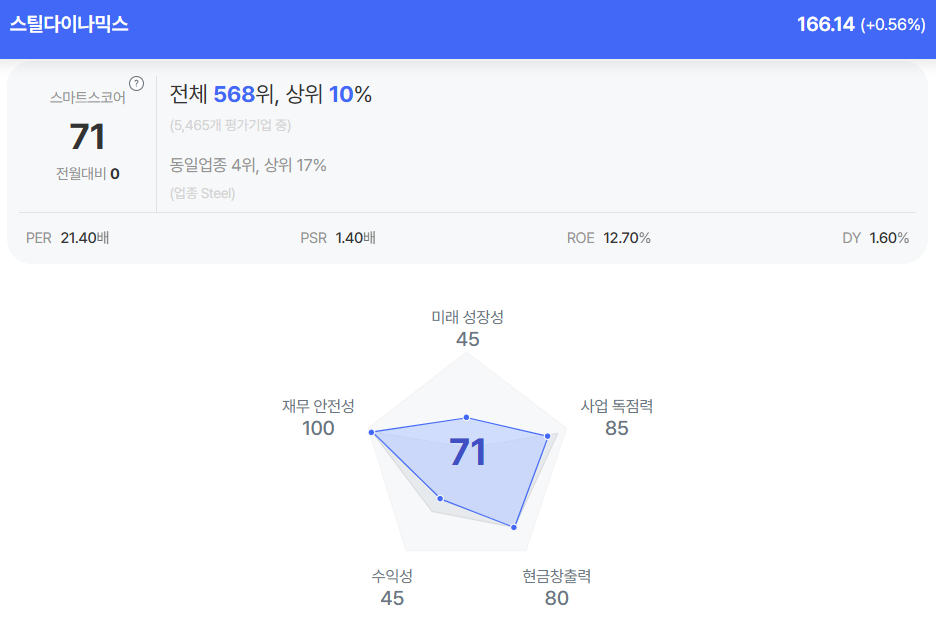Select the PER 21.40배 metric
Image resolution: width=936 pixels, height=631 pixels.
click(67, 238)
